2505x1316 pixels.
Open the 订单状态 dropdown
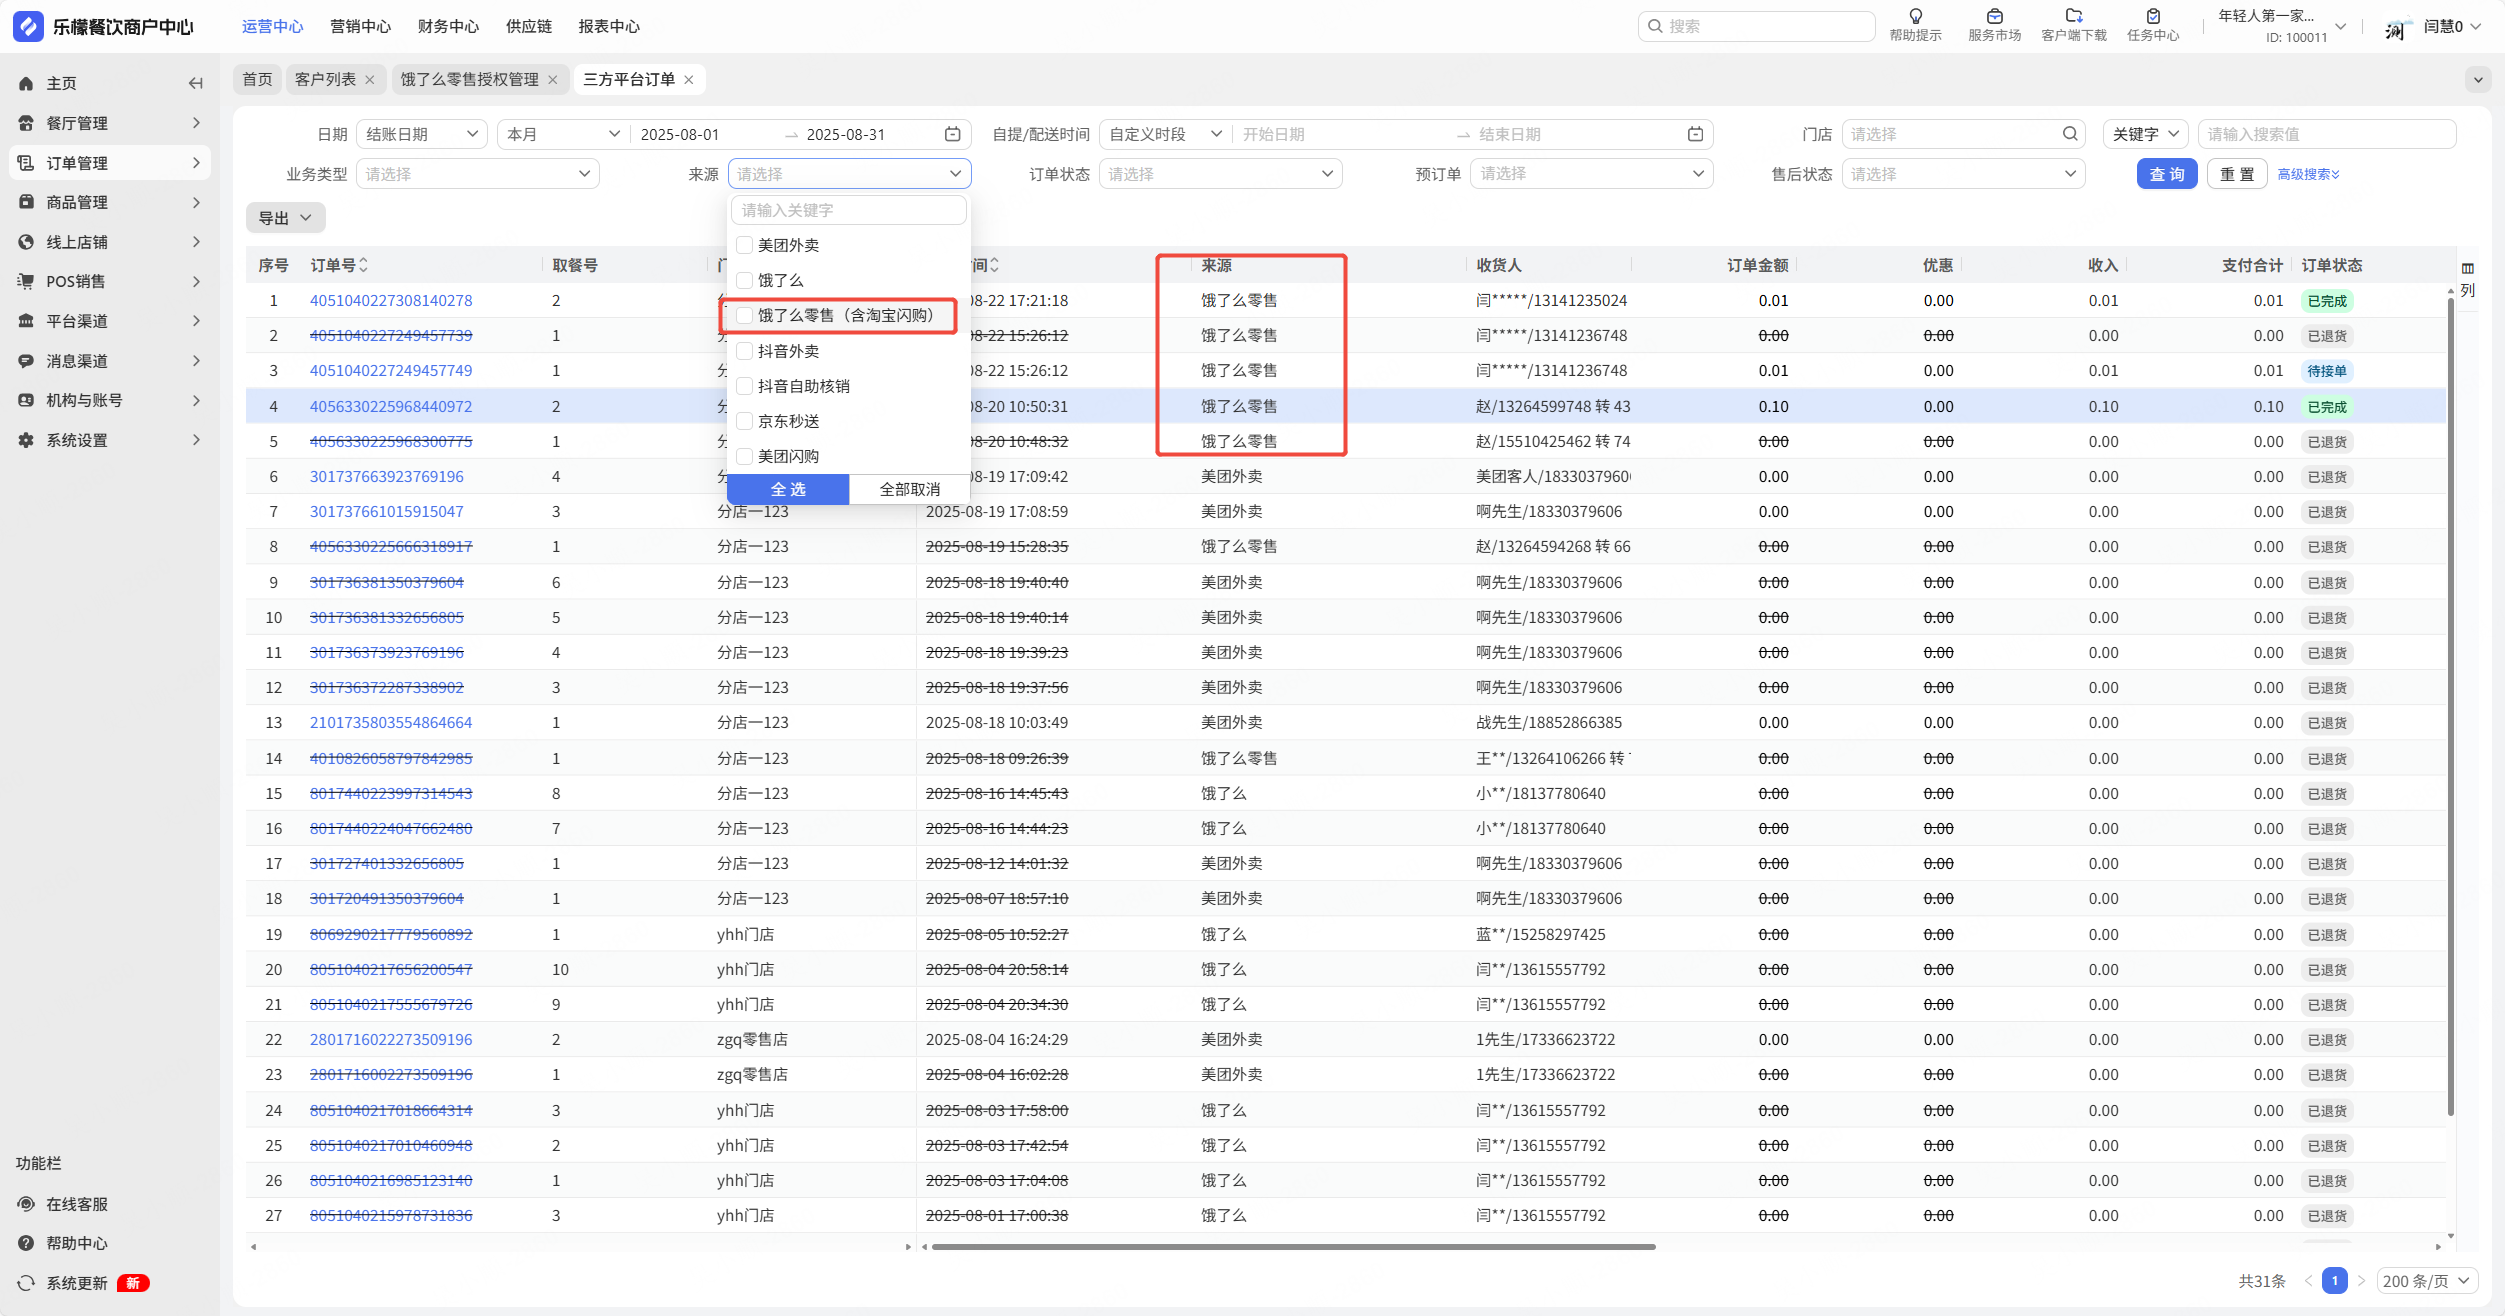(1220, 174)
